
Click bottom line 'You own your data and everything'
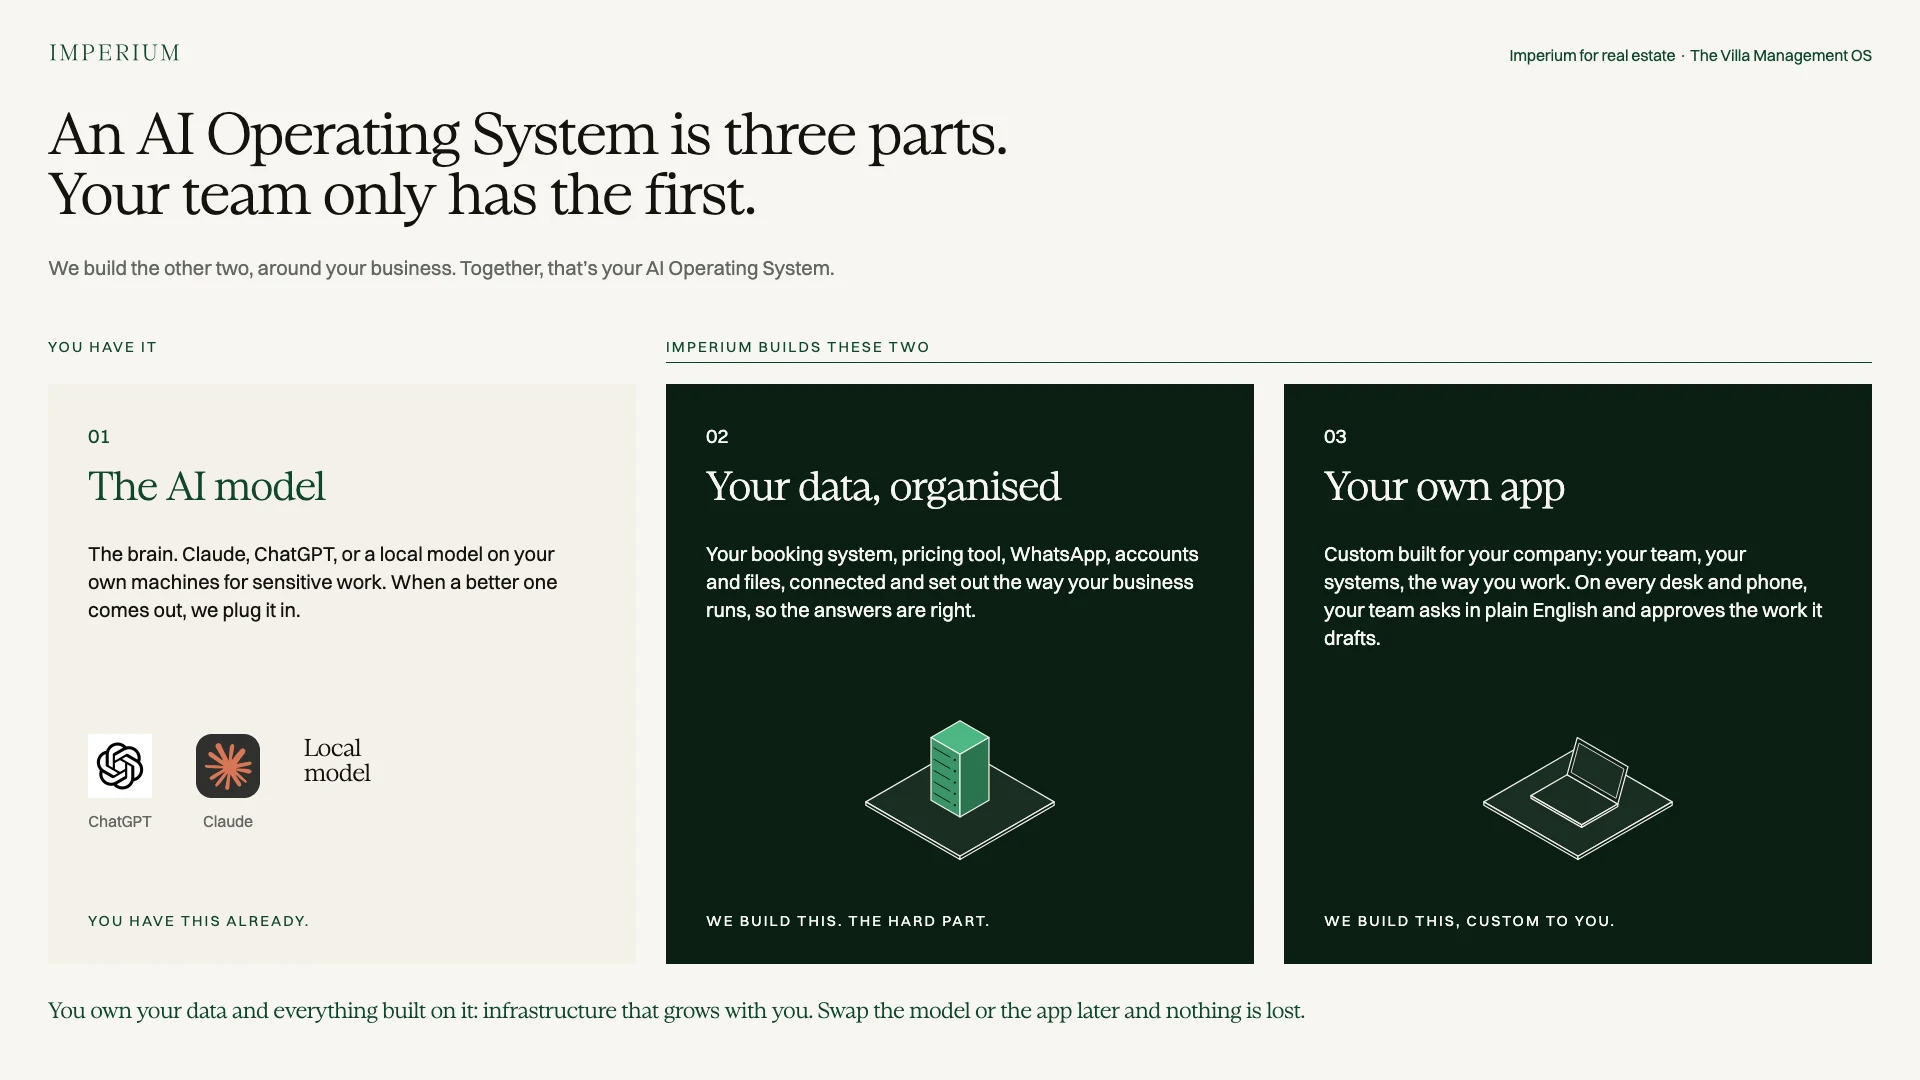tap(676, 1011)
